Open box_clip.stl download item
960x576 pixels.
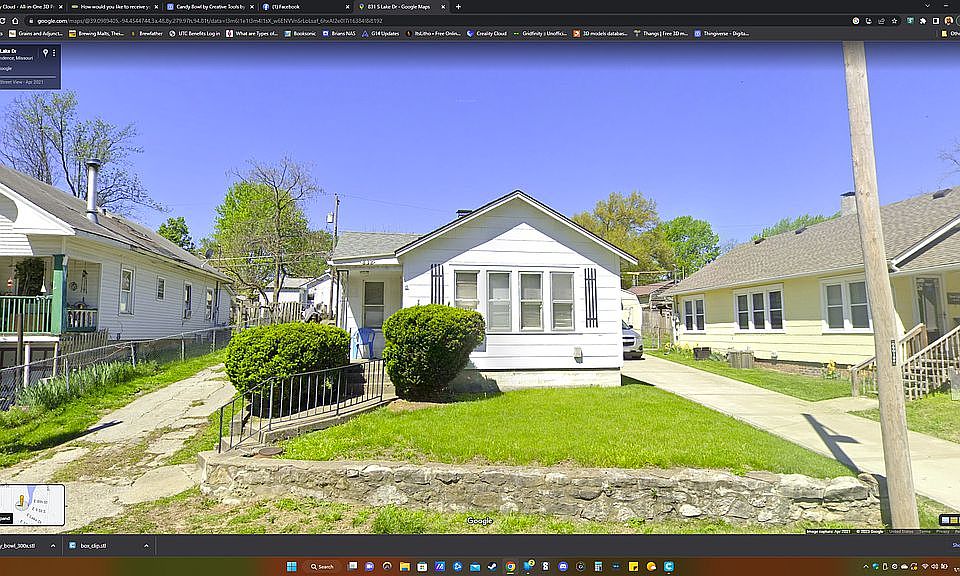(93, 545)
